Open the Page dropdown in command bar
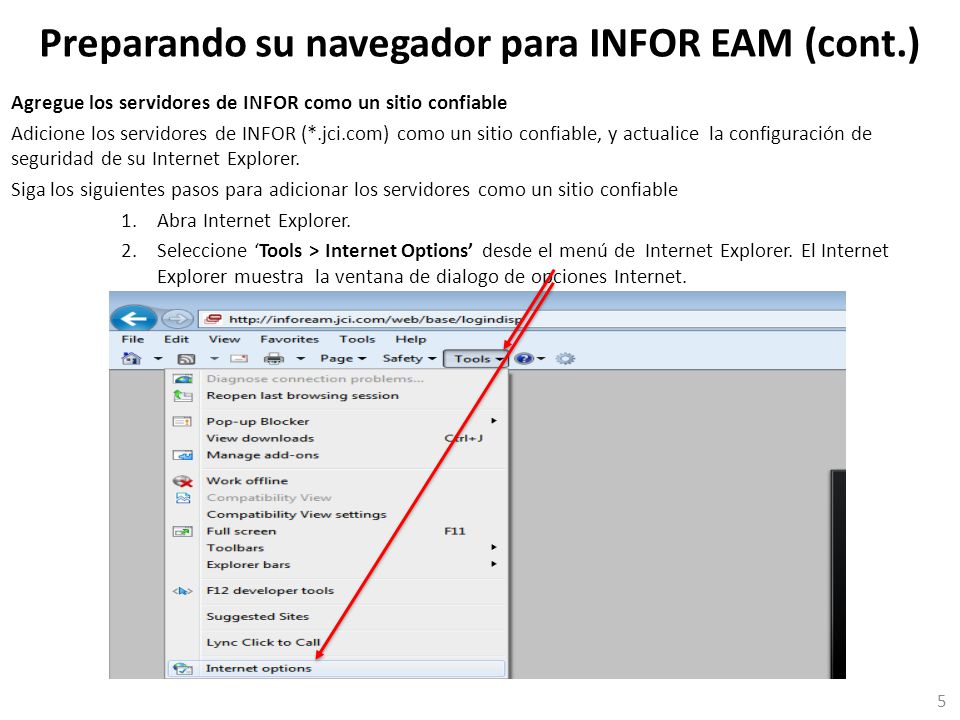The image size is (960, 720). click(x=343, y=359)
